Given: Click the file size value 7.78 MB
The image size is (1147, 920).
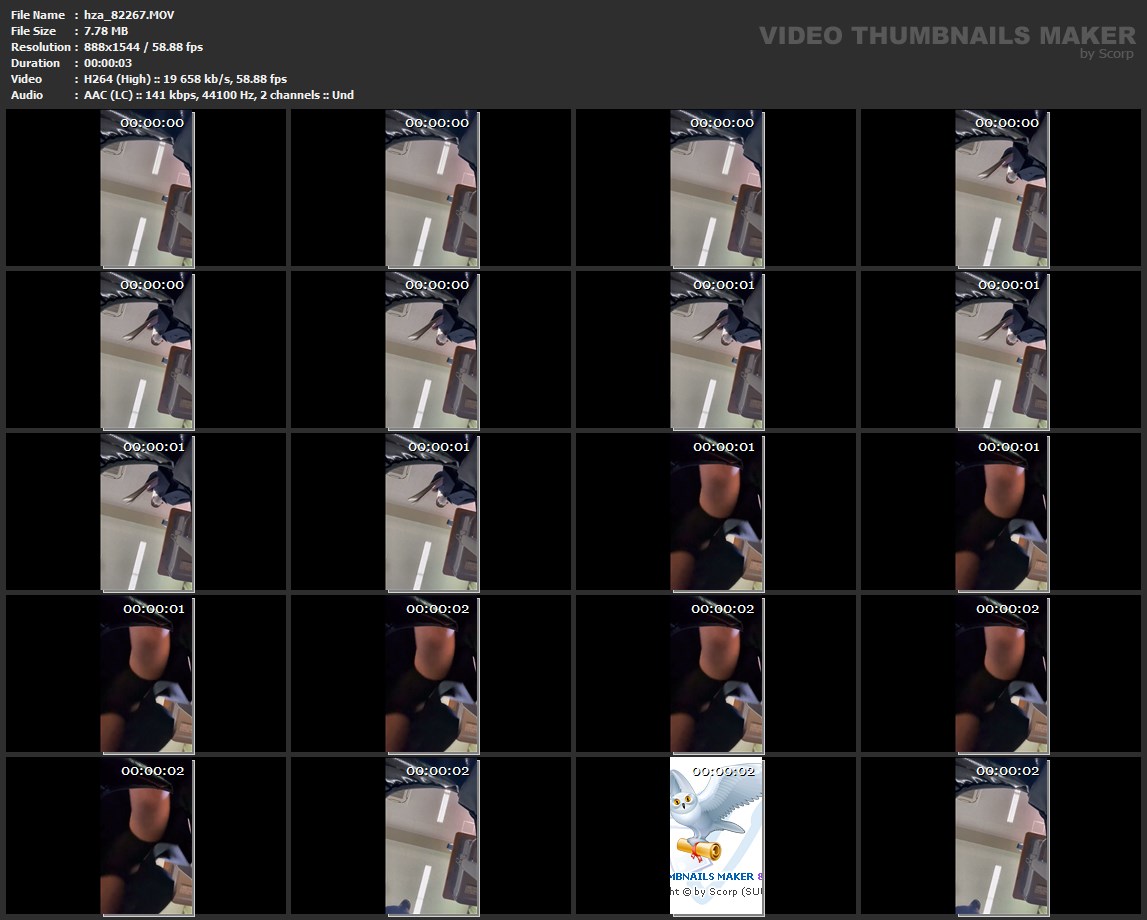Looking at the screenshot, I should pos(106,31).
